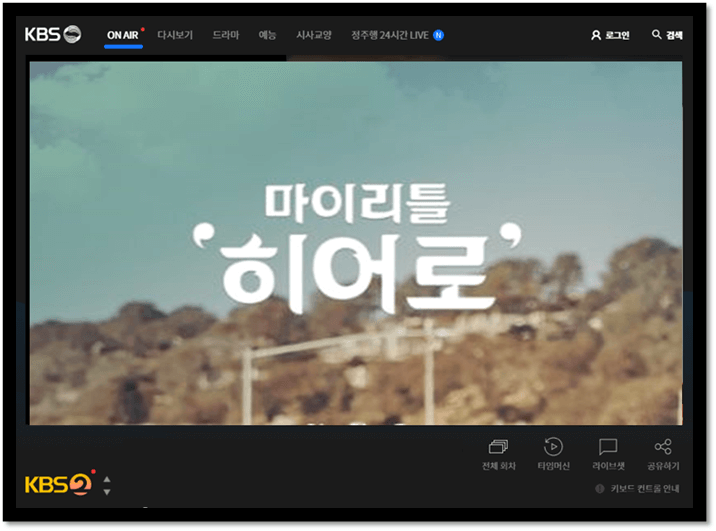Click the KBS2 channel logo
Viewport: 716px width, 531px height.
59,484
